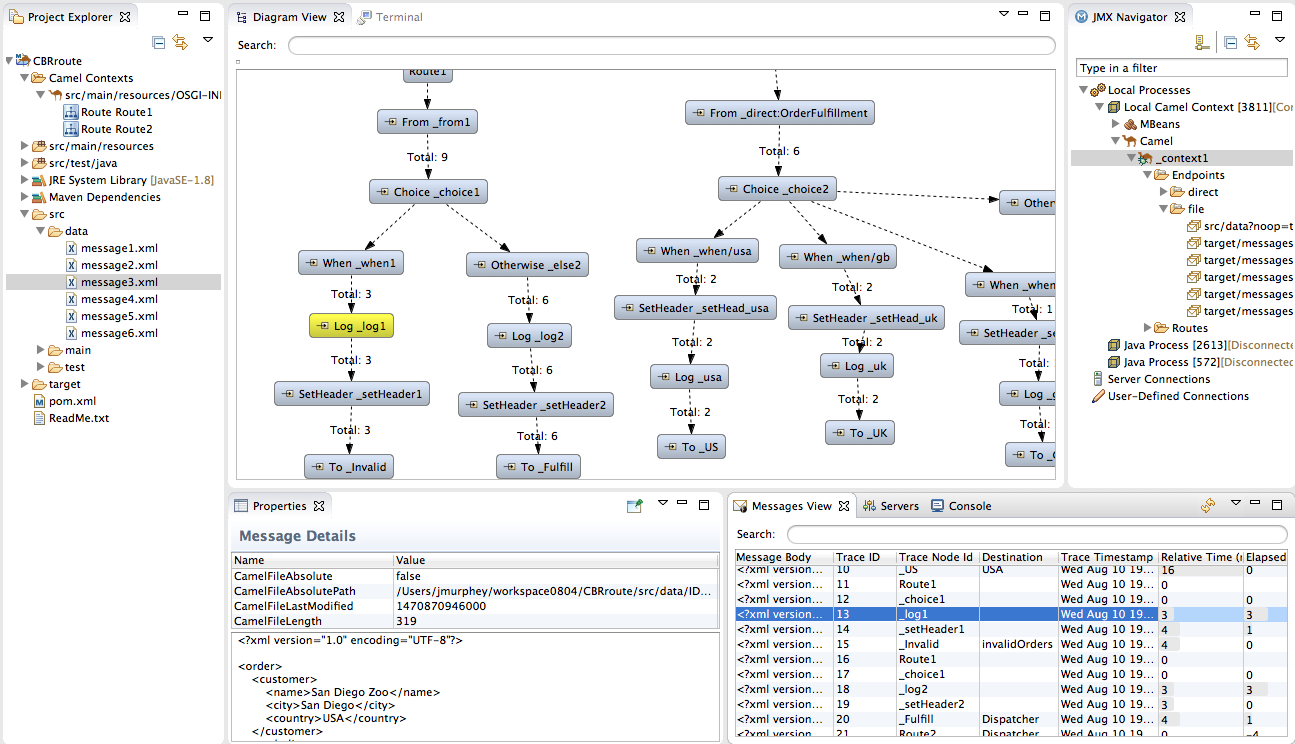Collapse all in JMX Navigator toolbar
Viewport: 1295px width, 744px height.
pyautogui.click(x=1231, y=42)
